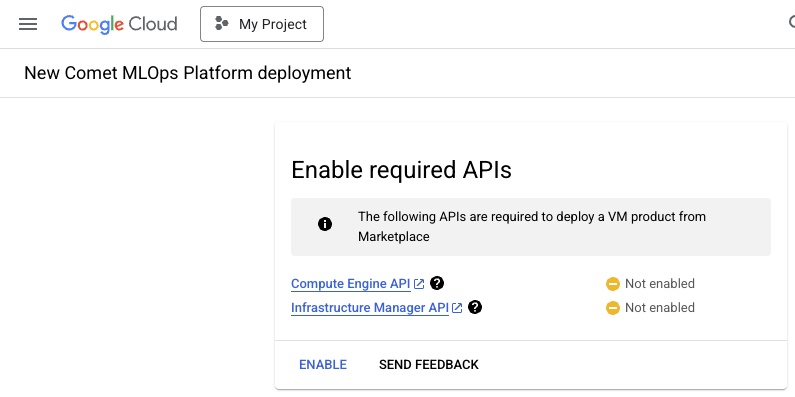This screenshot has width=795, height=397.
Task: Show help for Infrastructure Manager API
Action: click(x=475, y=307)
